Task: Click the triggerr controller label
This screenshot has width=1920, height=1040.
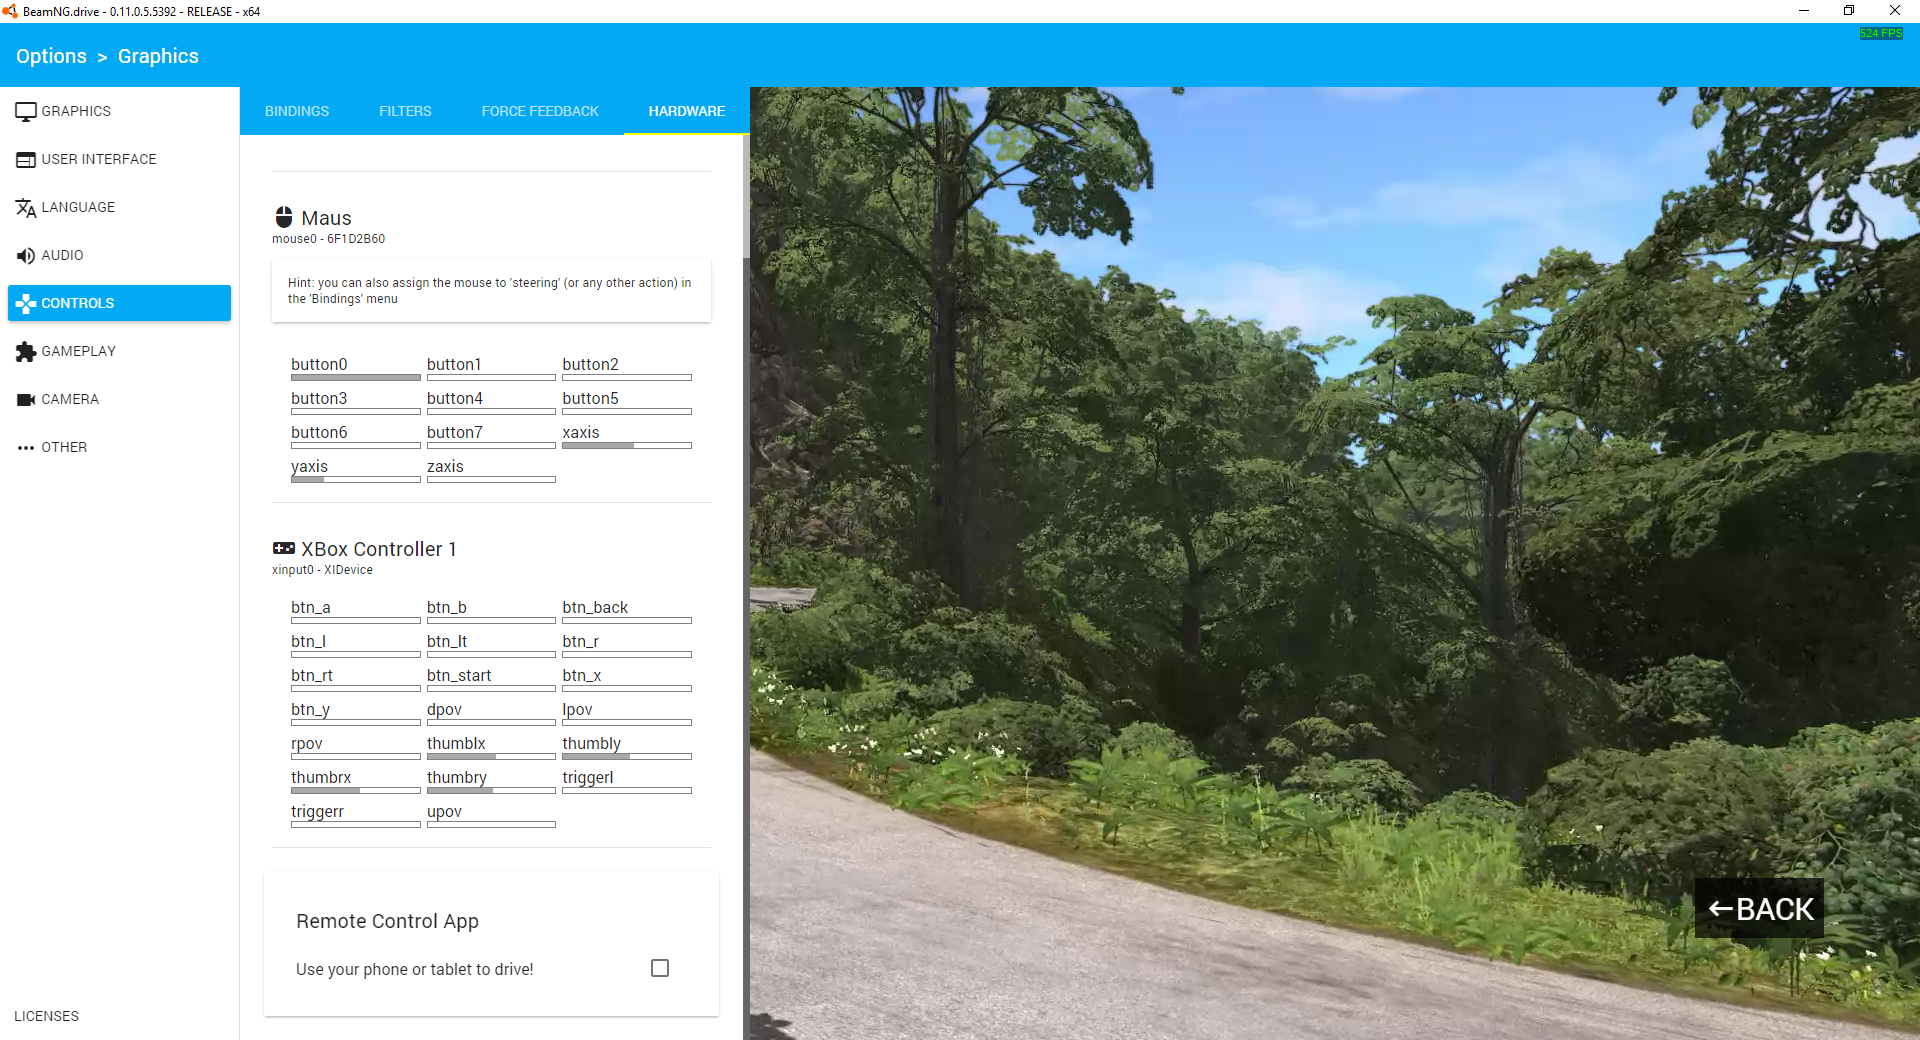Action: click(x=317, y=811)
